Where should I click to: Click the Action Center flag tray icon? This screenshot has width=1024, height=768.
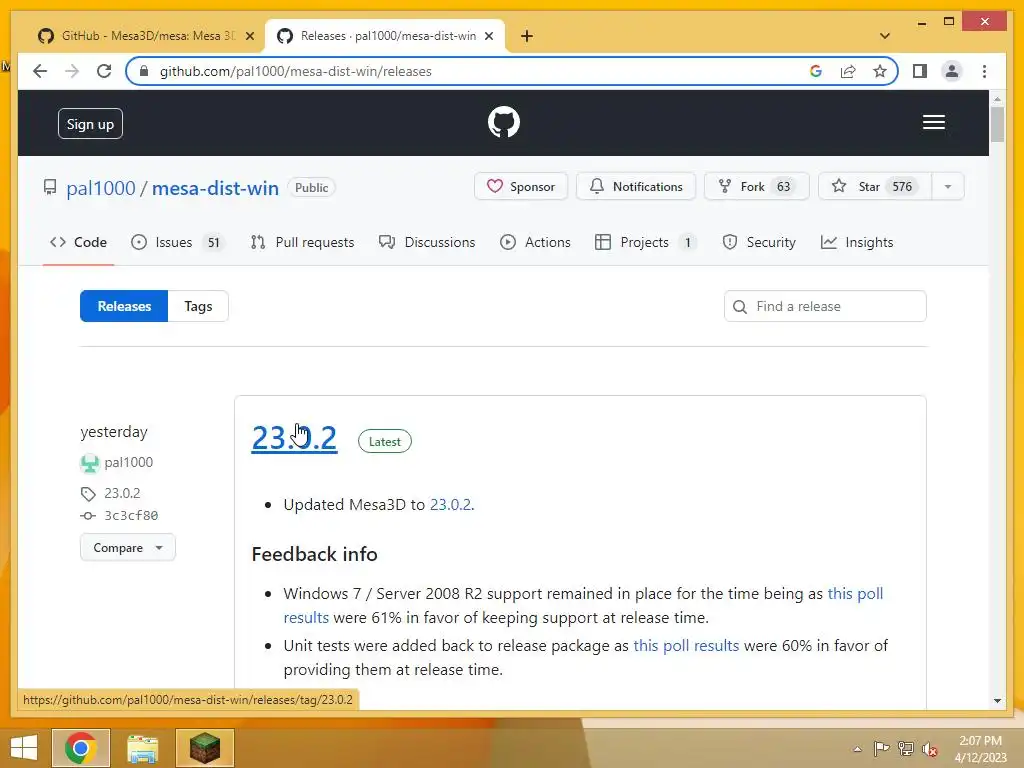881,749
